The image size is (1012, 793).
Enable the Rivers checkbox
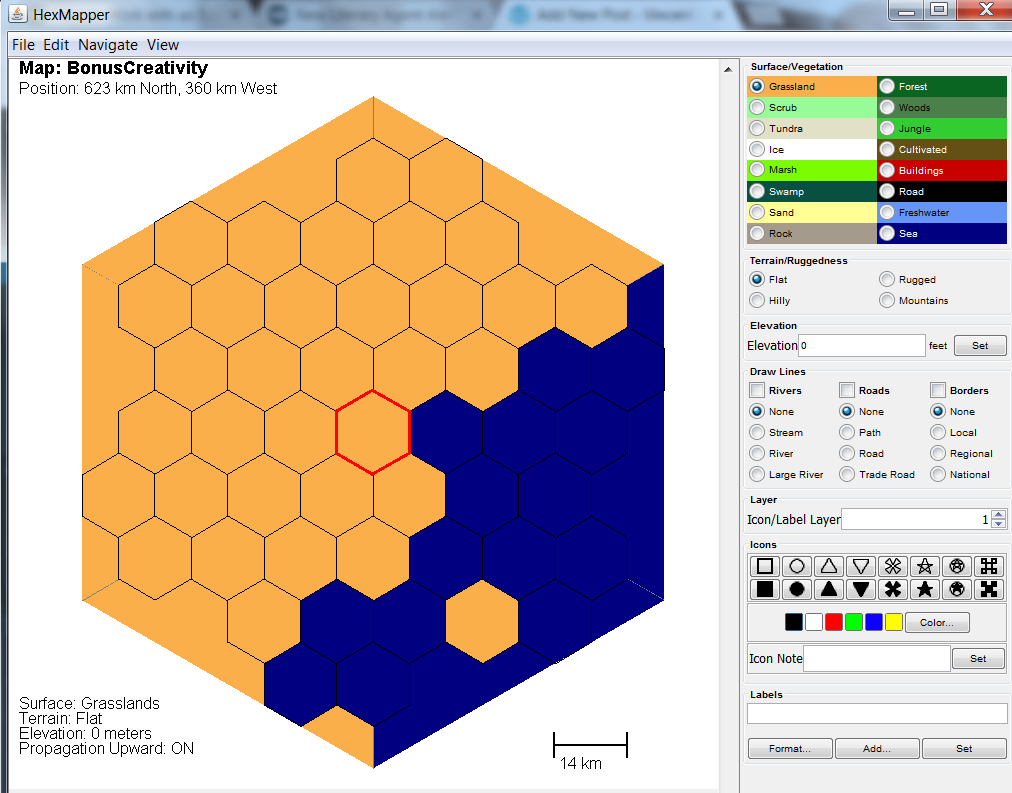pos(758,390)
